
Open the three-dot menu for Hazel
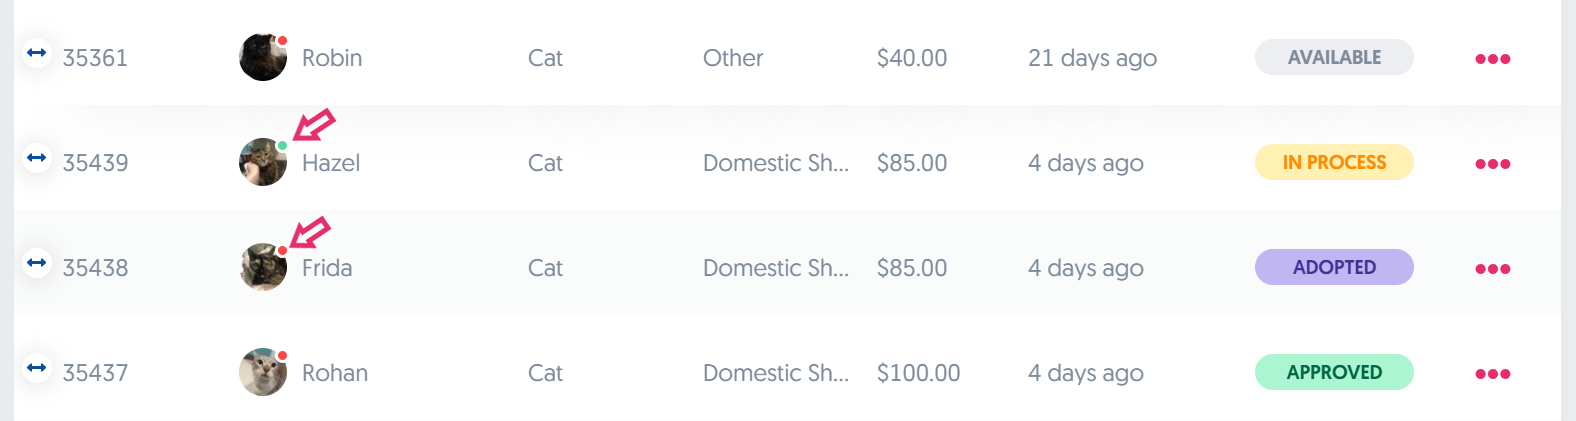click(x=1492, y=164)
